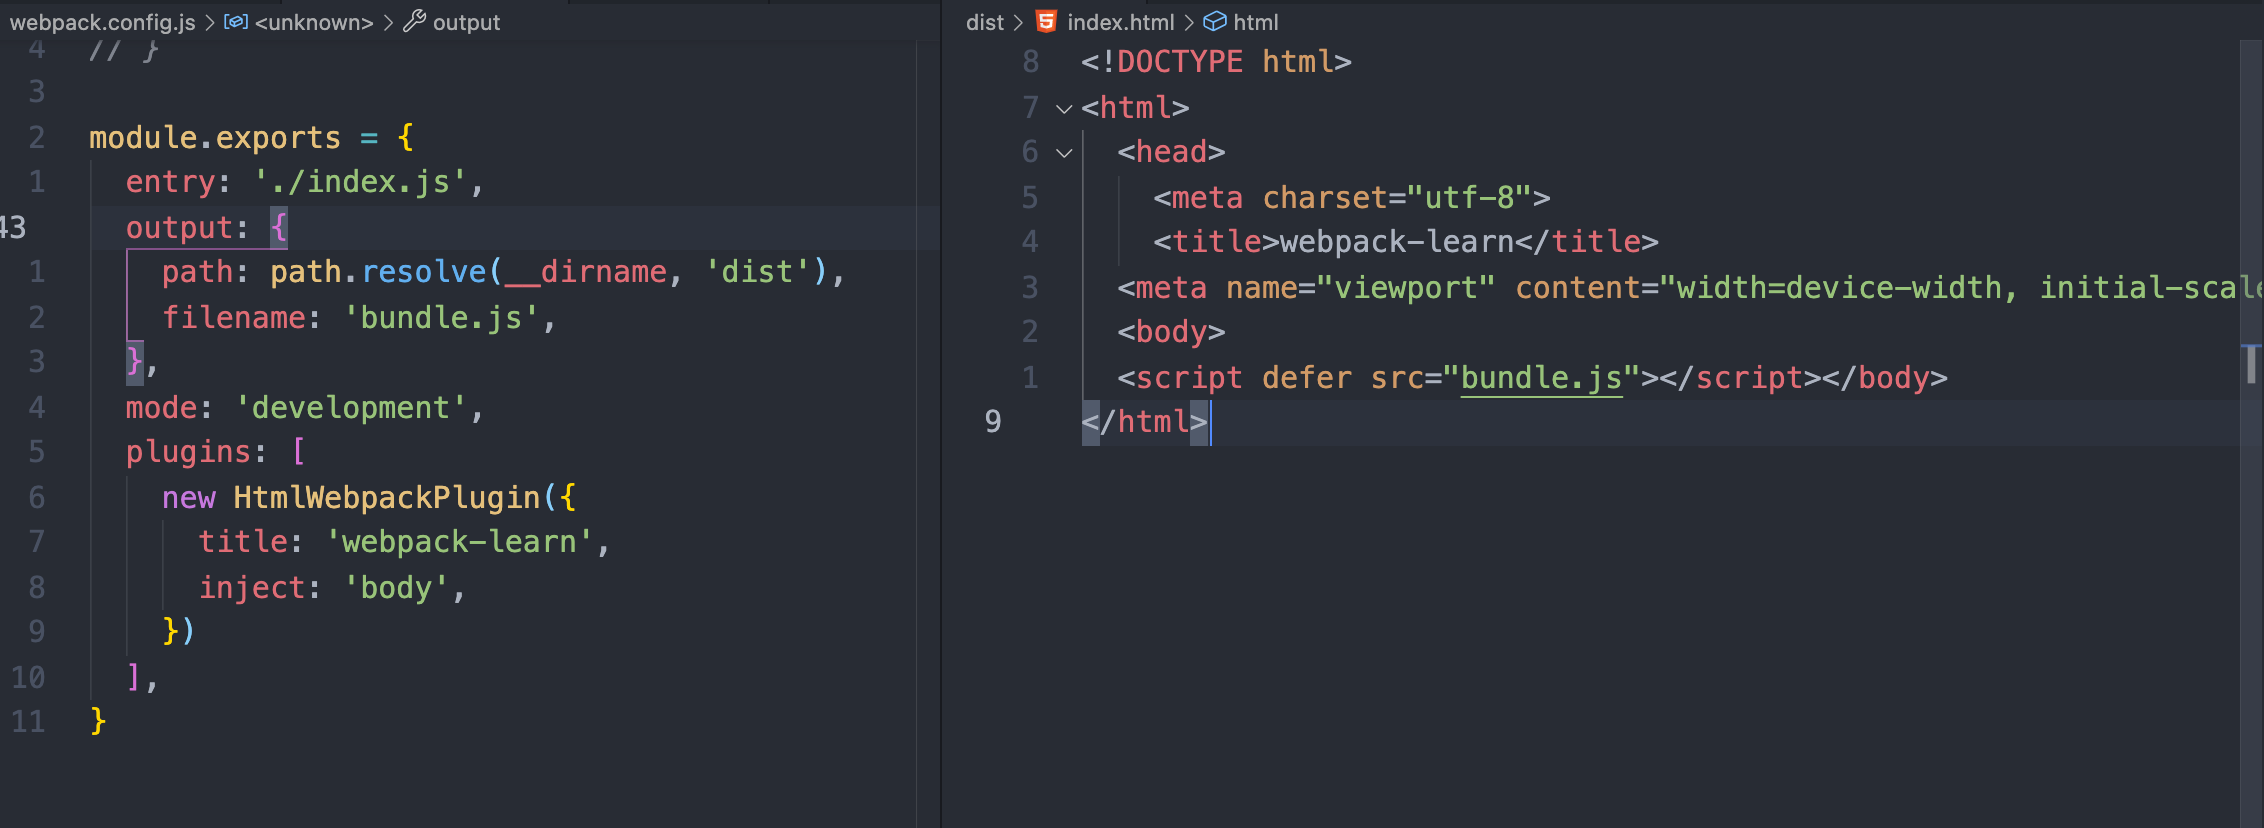Click on 'module.exports' text
The width and height of the screenshot is (2264, 828).
point(215,137)
